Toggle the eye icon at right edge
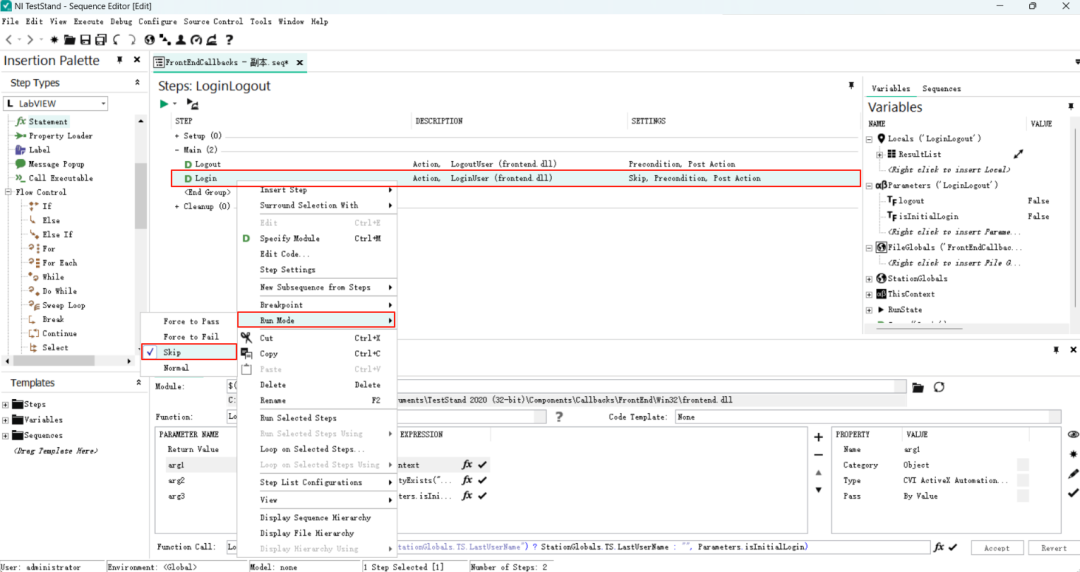The width and height of the screenshot is (1080, 572). point(1073,434)
